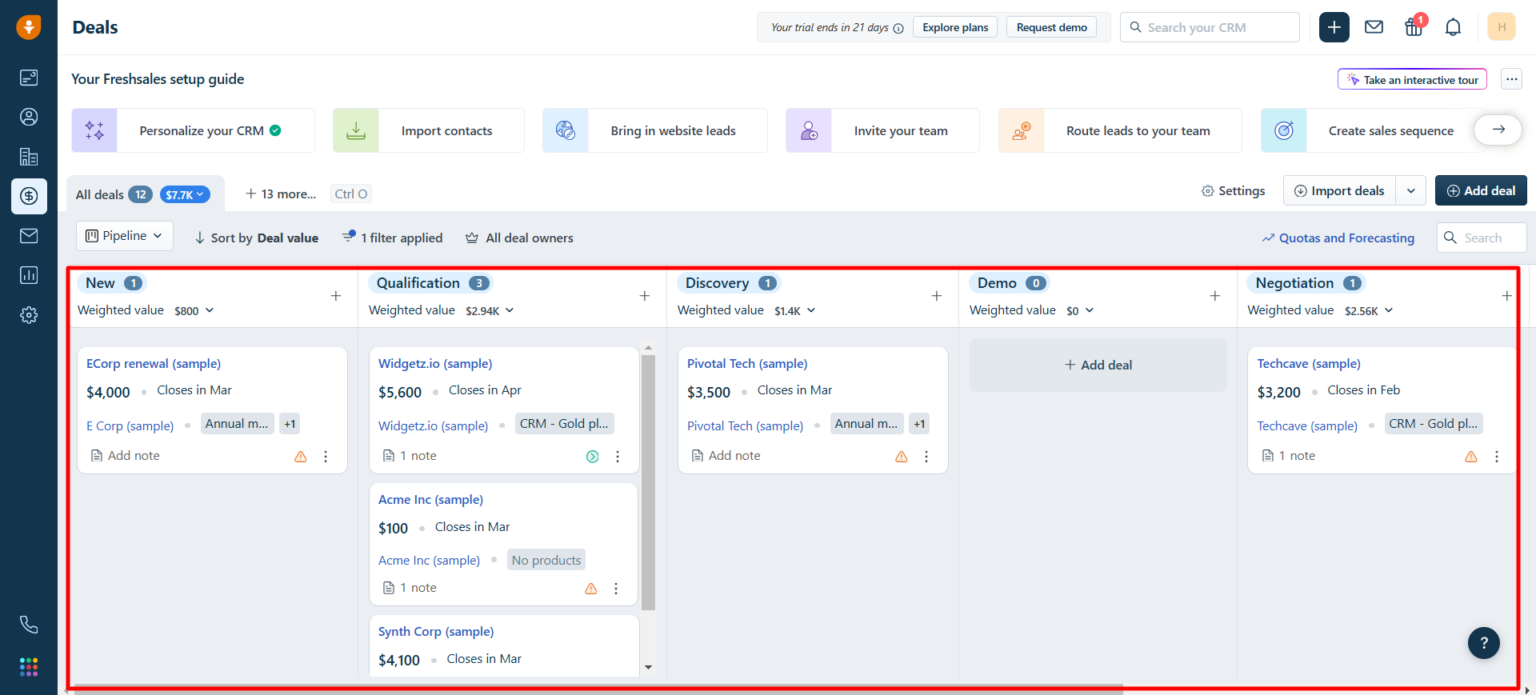This screenshot has height=695, width=1536.
Task: Open the All deal owners filter
Action: tap(520, 238)
